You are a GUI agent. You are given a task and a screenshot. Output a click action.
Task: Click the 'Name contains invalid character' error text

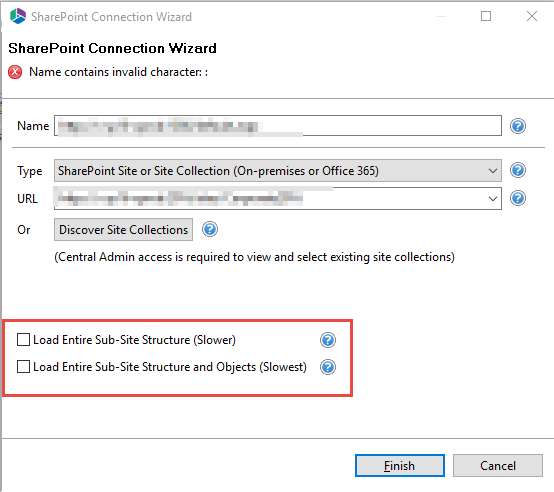[x=118, y=72]
